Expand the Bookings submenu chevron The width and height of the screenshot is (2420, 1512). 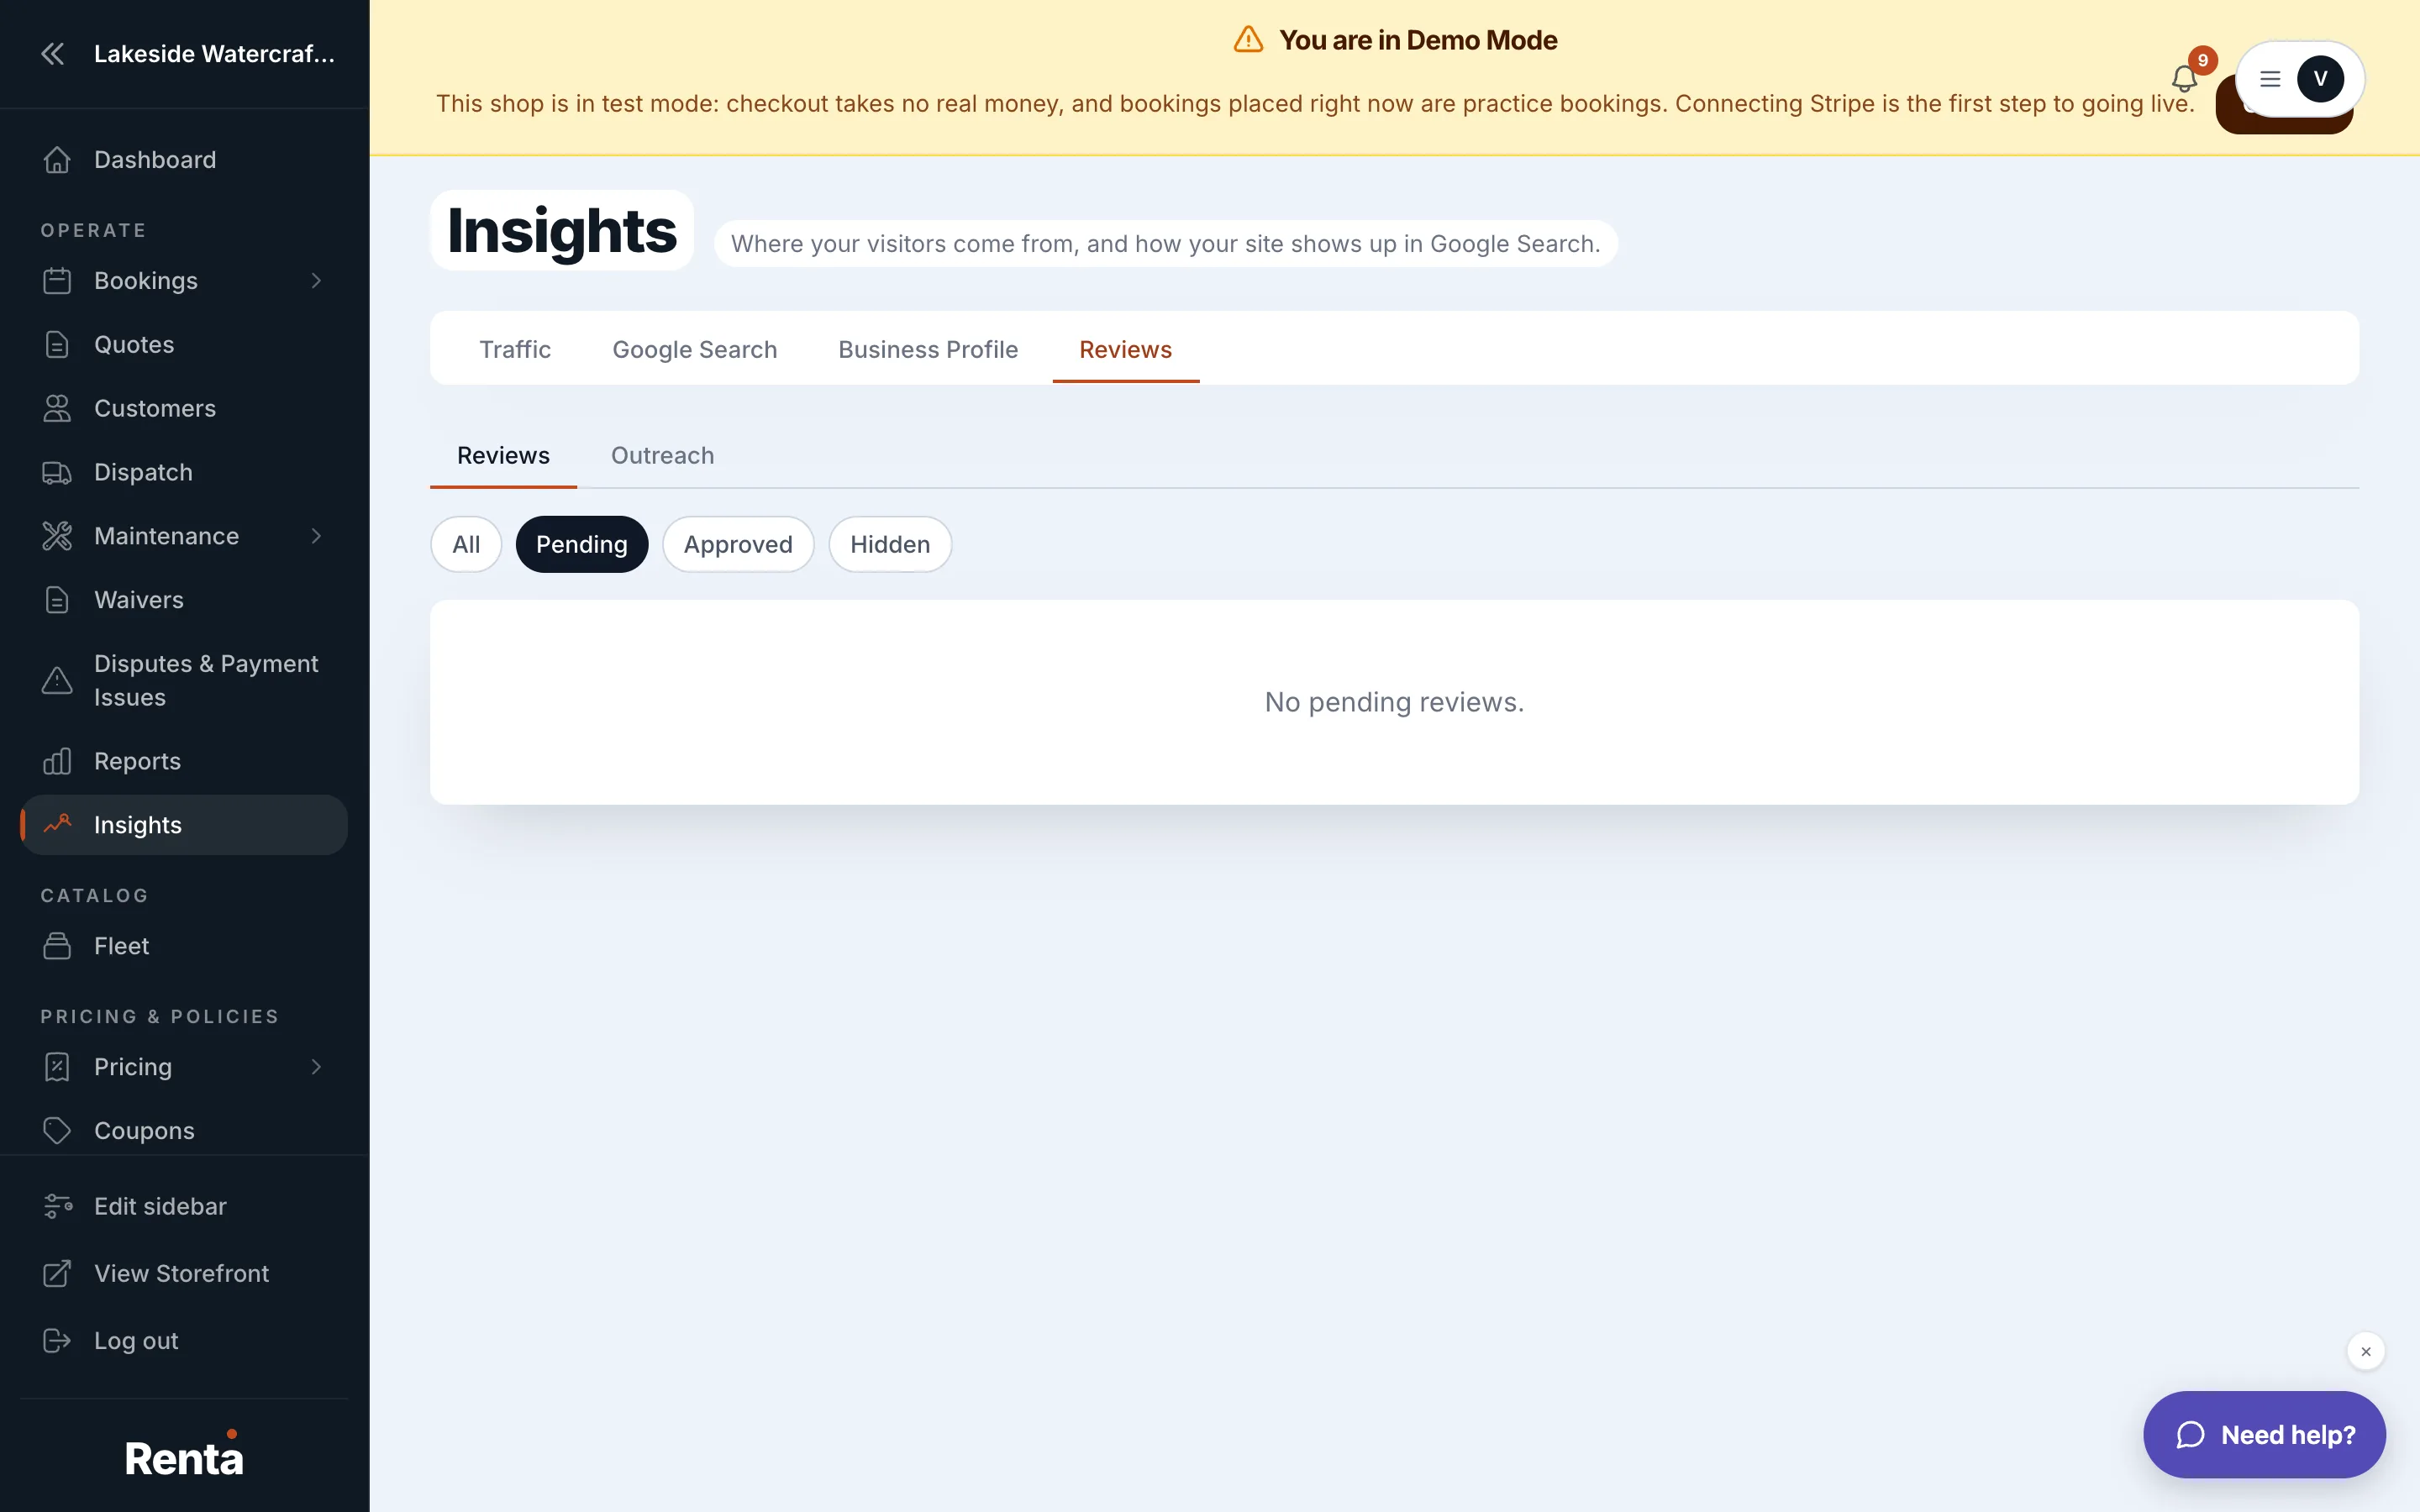(x=316, y=281)
